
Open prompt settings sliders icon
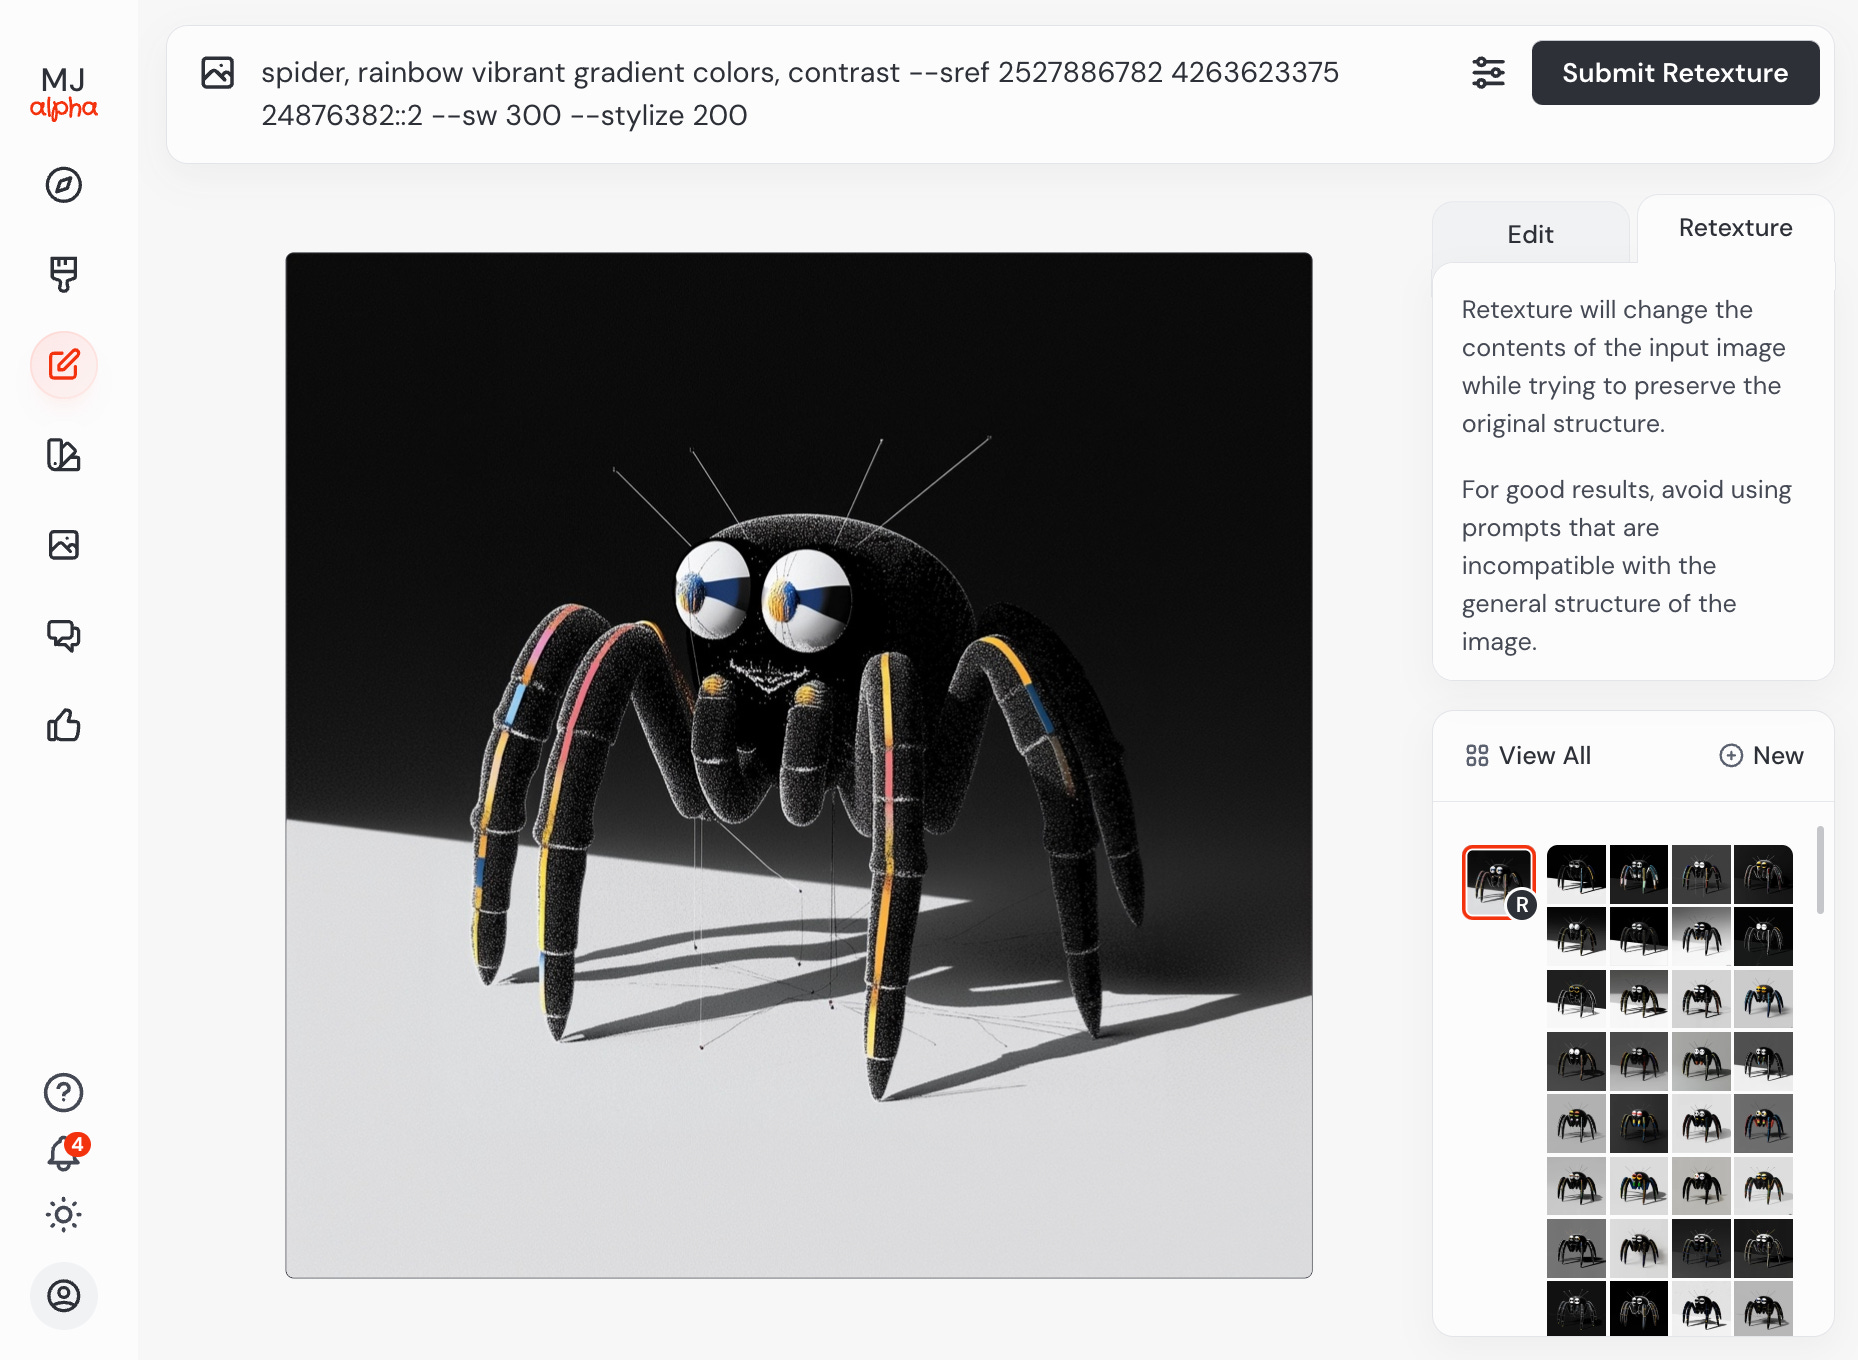pyautogui.click(x=1488, y=73)
